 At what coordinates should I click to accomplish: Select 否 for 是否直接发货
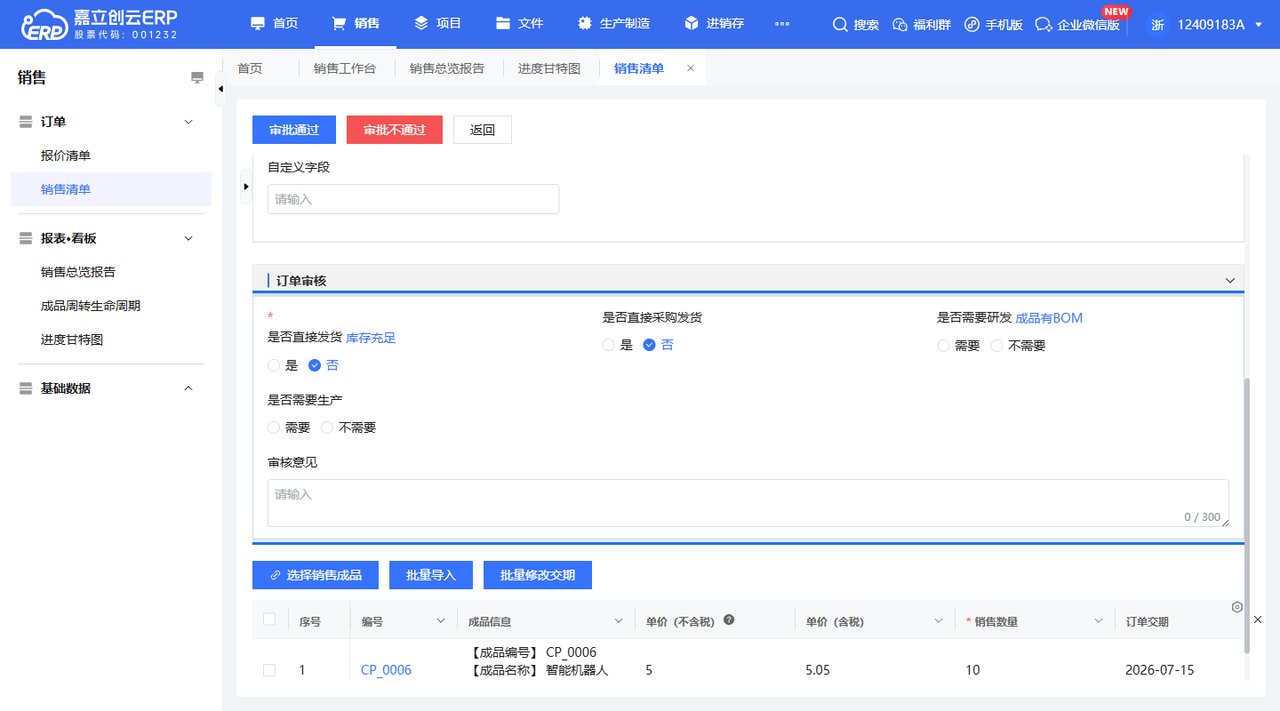[314, 366]
